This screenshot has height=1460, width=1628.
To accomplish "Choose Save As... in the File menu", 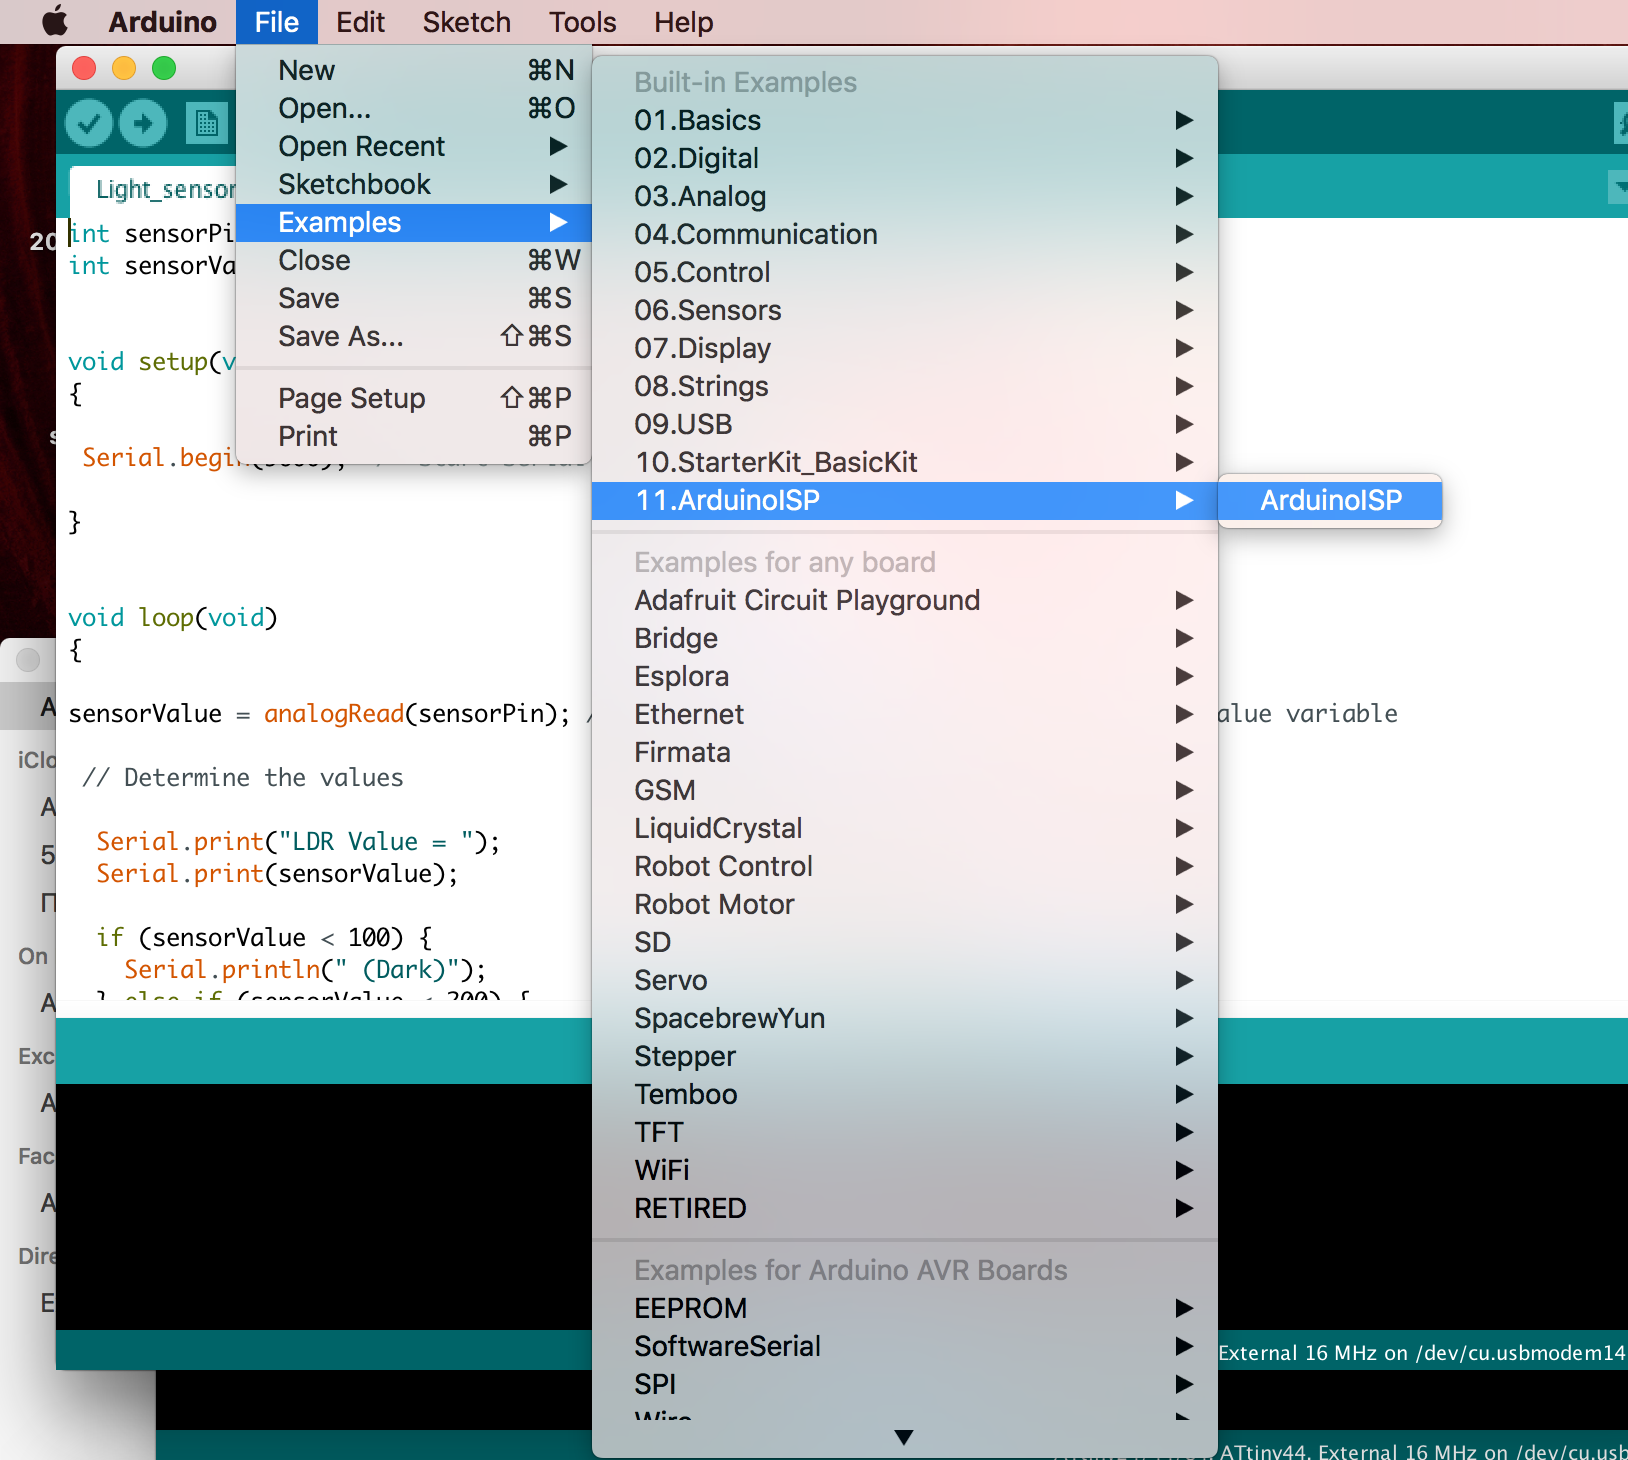I will pyautogui.click(x=414, y=336).
